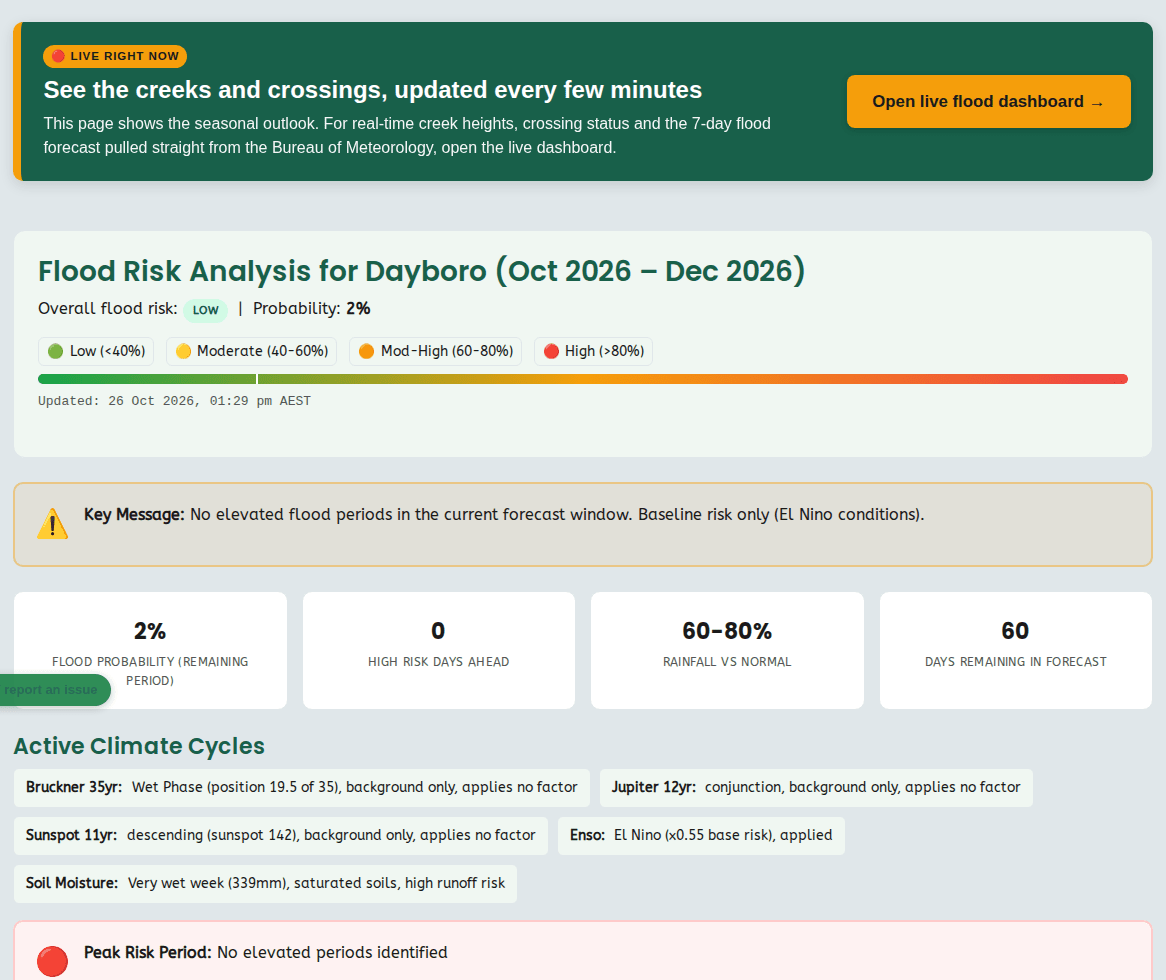Click the green Low (<40%) legend dot
The height and width of the screenshot is (980, 1166).
[55, 351]
